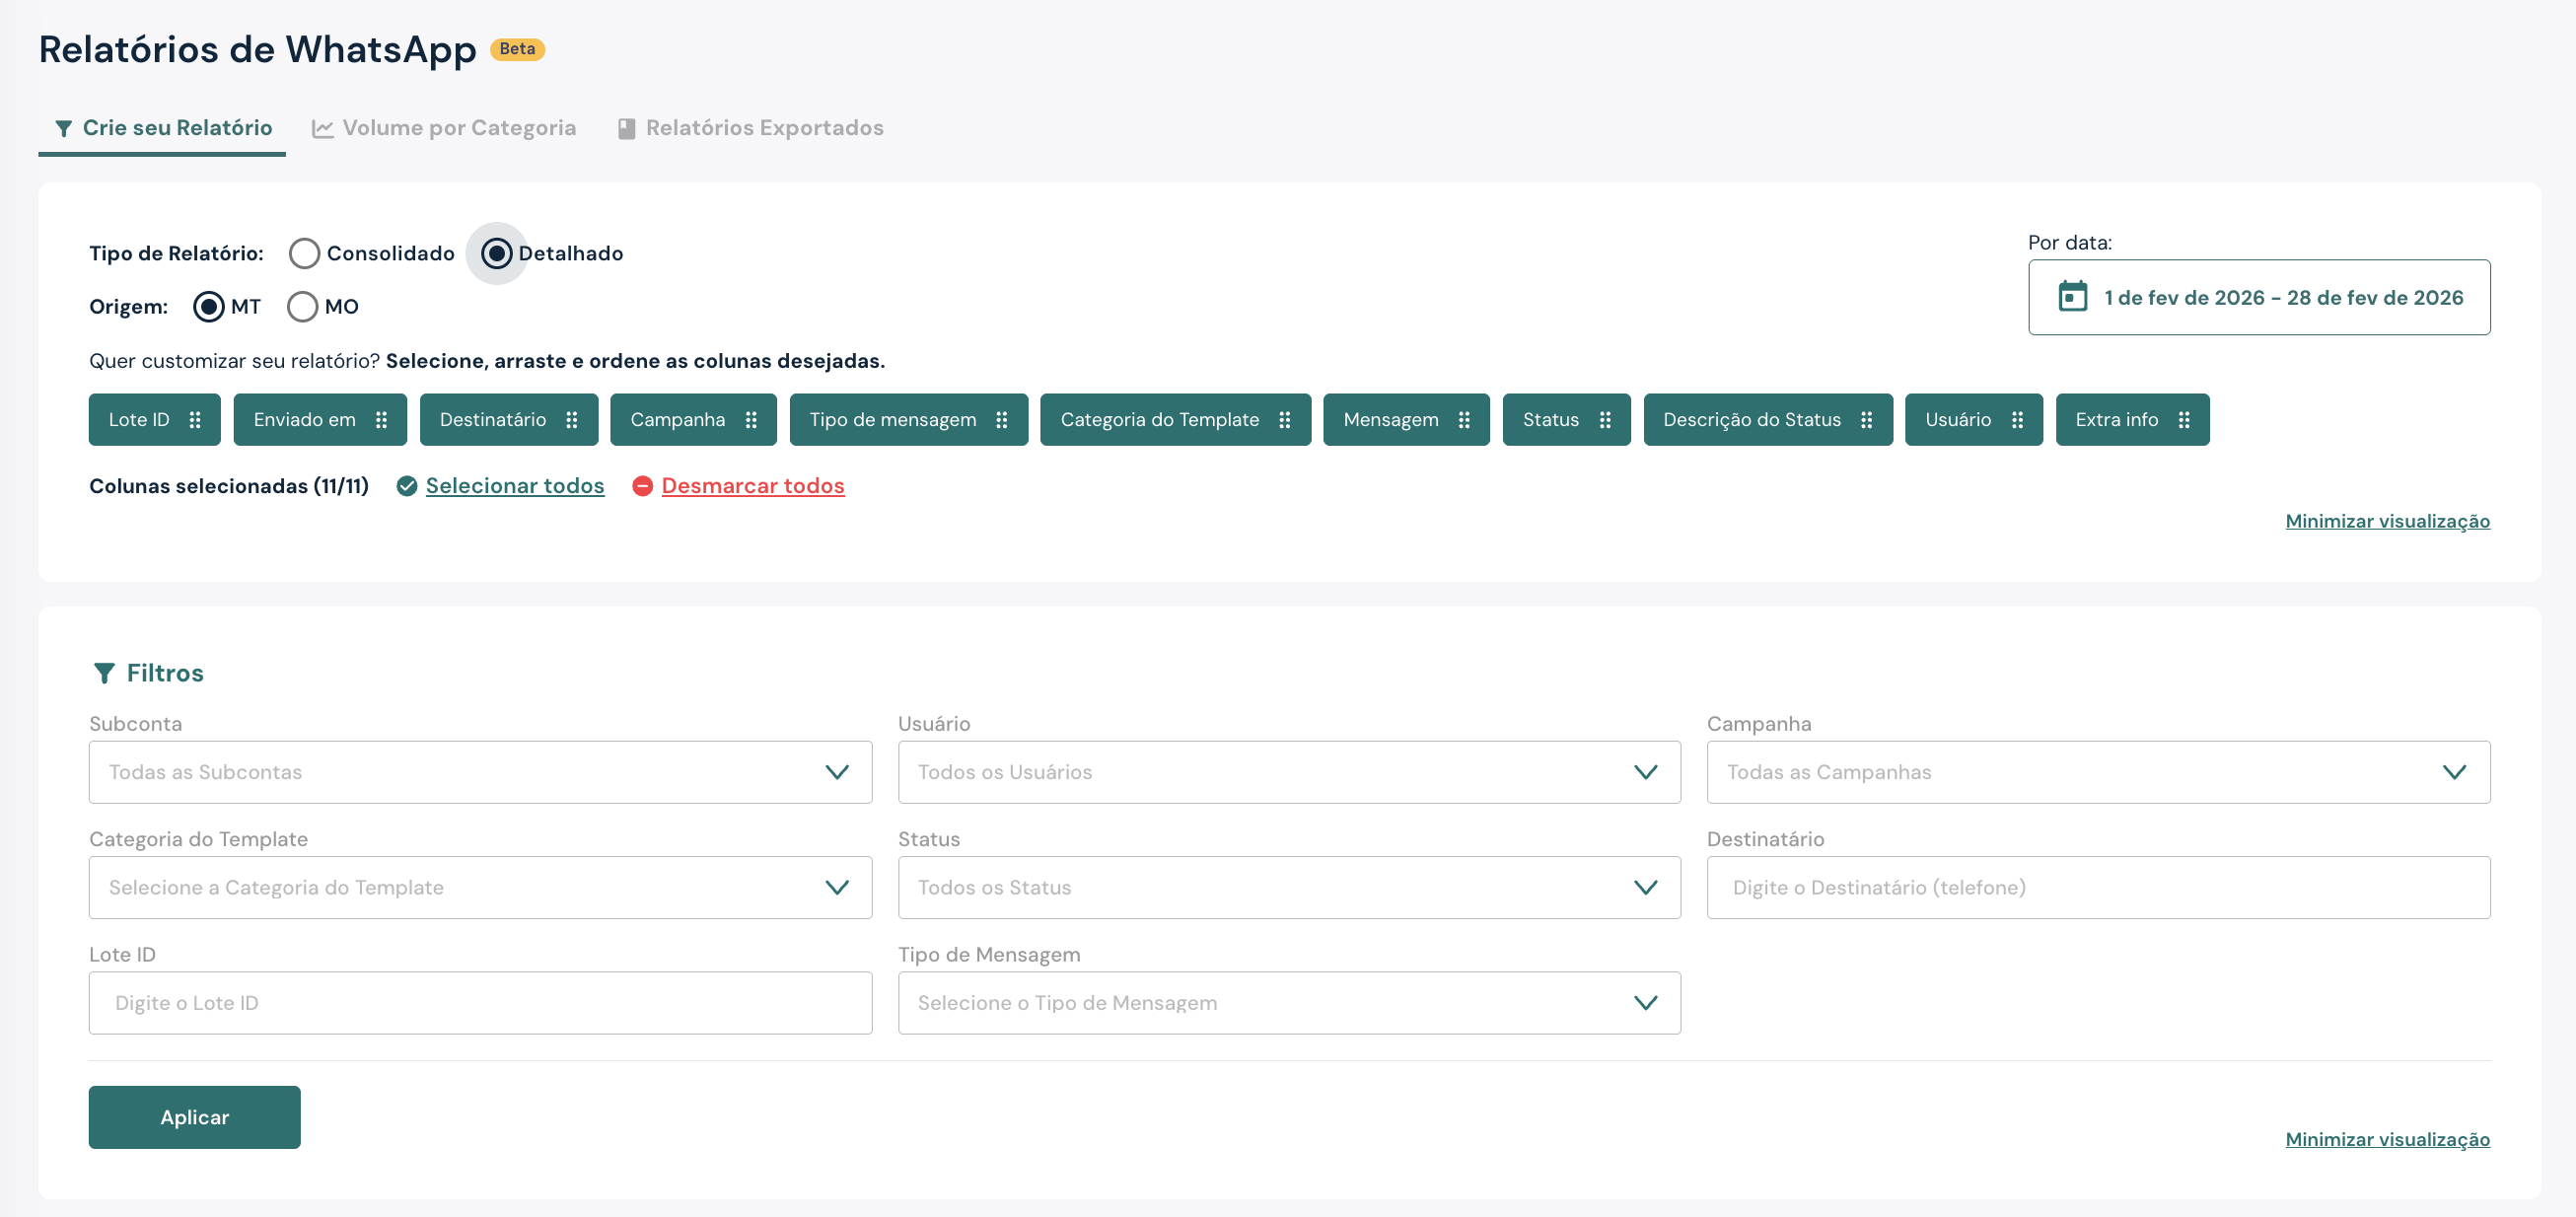Expand the Subconta dropdown
The image size is (2576, 1217).
click(x=480, y=772)
